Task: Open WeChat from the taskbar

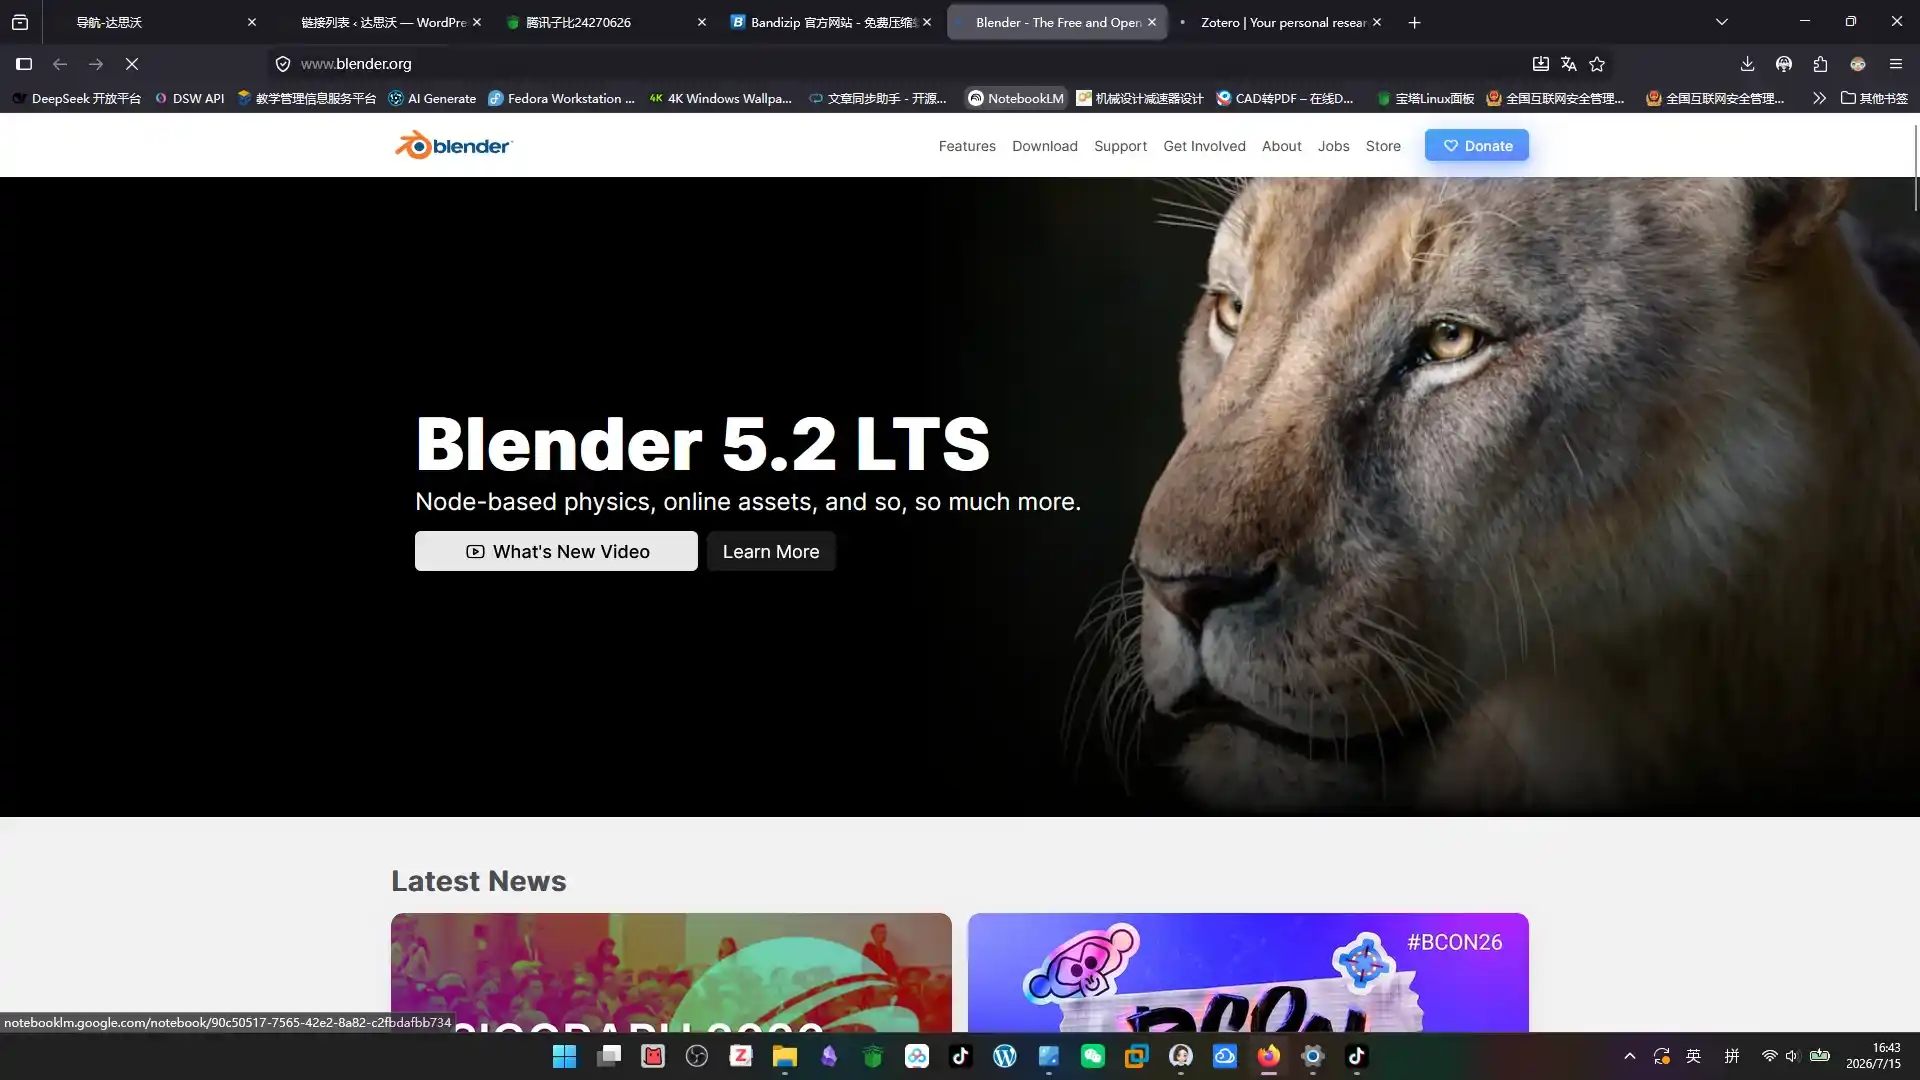Action: (1093, 1056)
